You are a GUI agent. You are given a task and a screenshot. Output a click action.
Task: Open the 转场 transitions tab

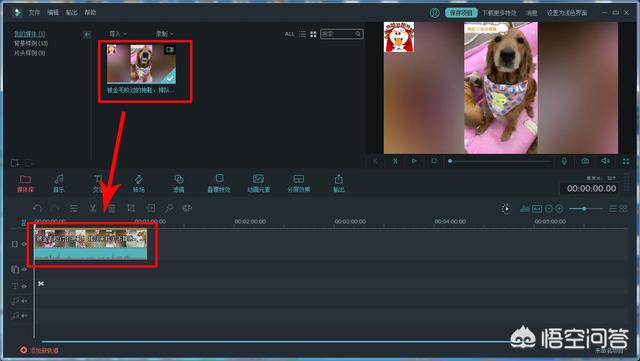(x=139, y=183)
